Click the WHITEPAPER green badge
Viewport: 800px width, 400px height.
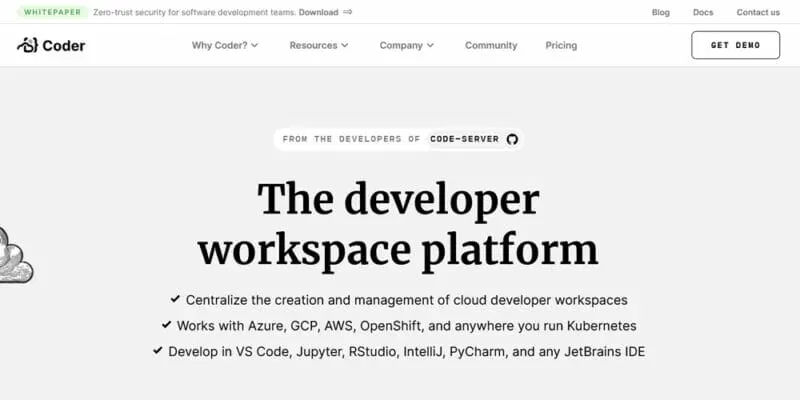[x=53, y=12]
